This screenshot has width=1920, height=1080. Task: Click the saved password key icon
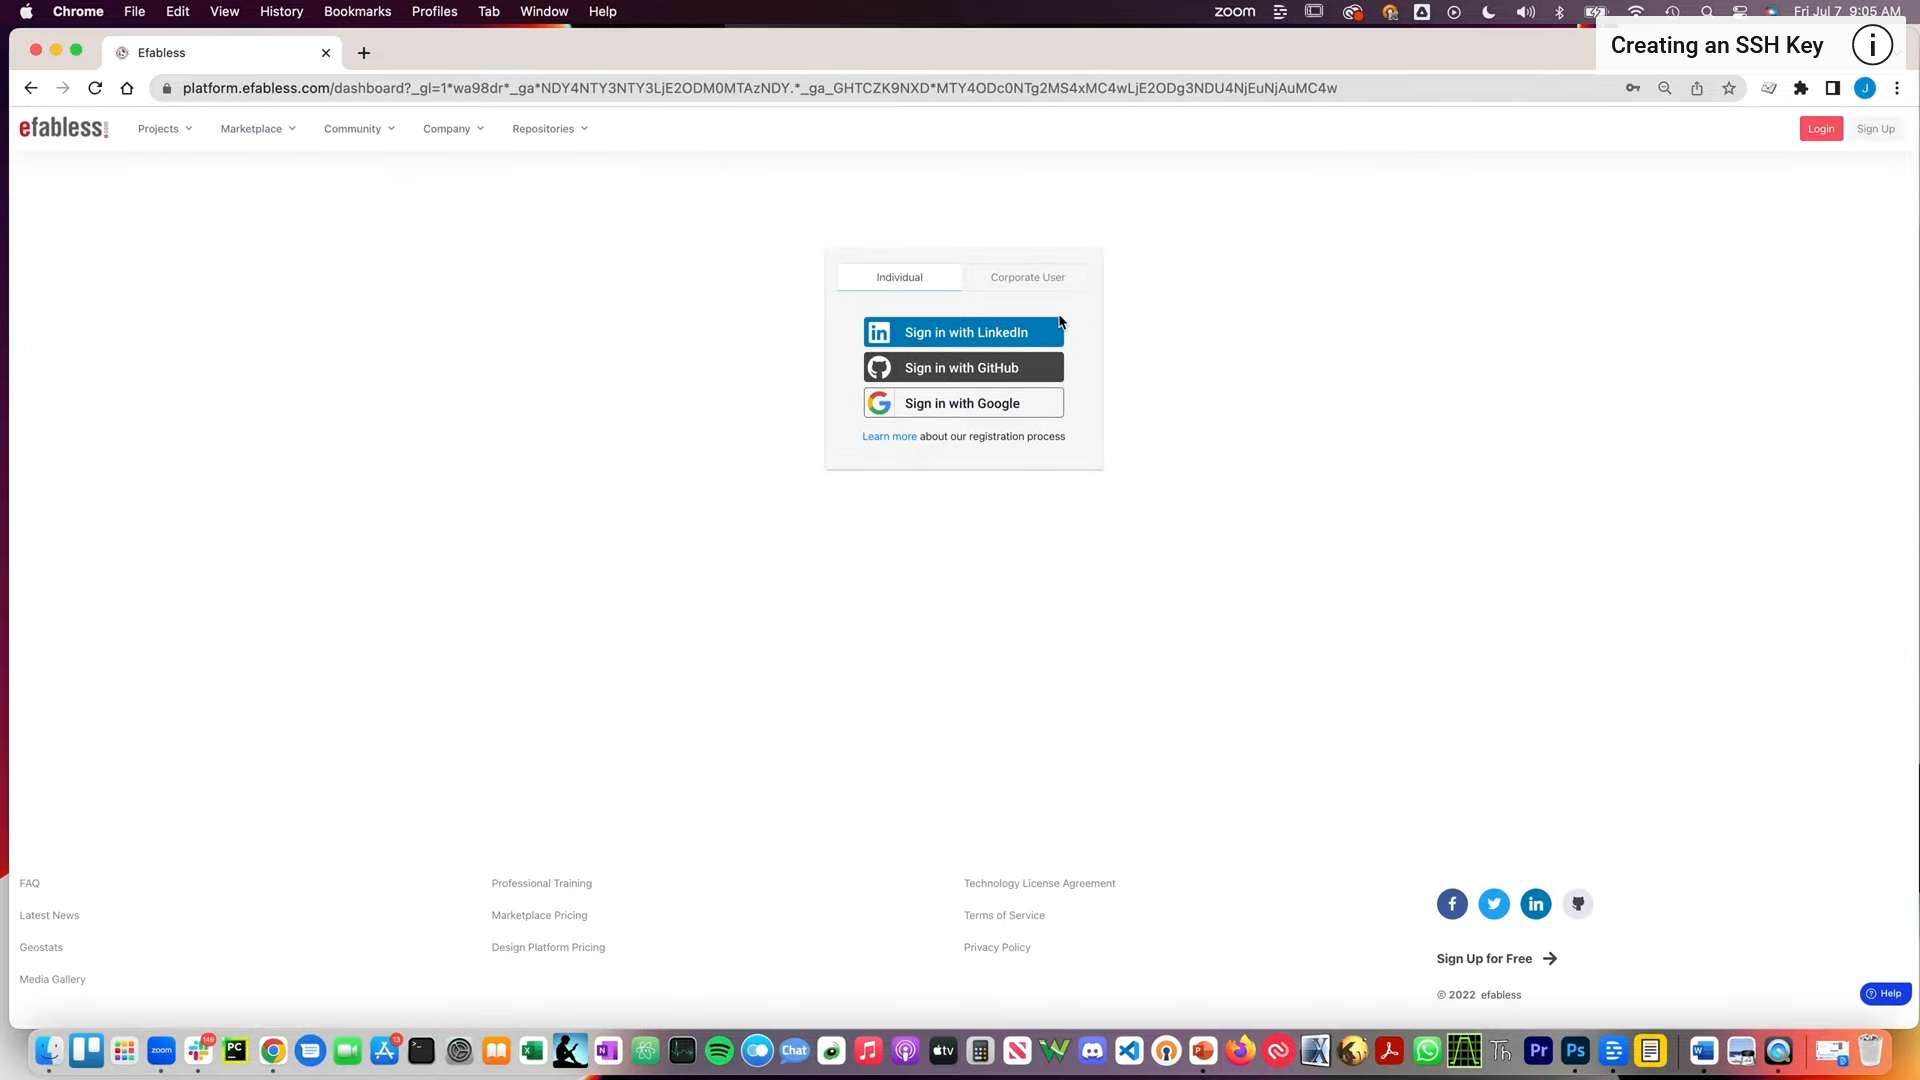[x=1633, y=88]
